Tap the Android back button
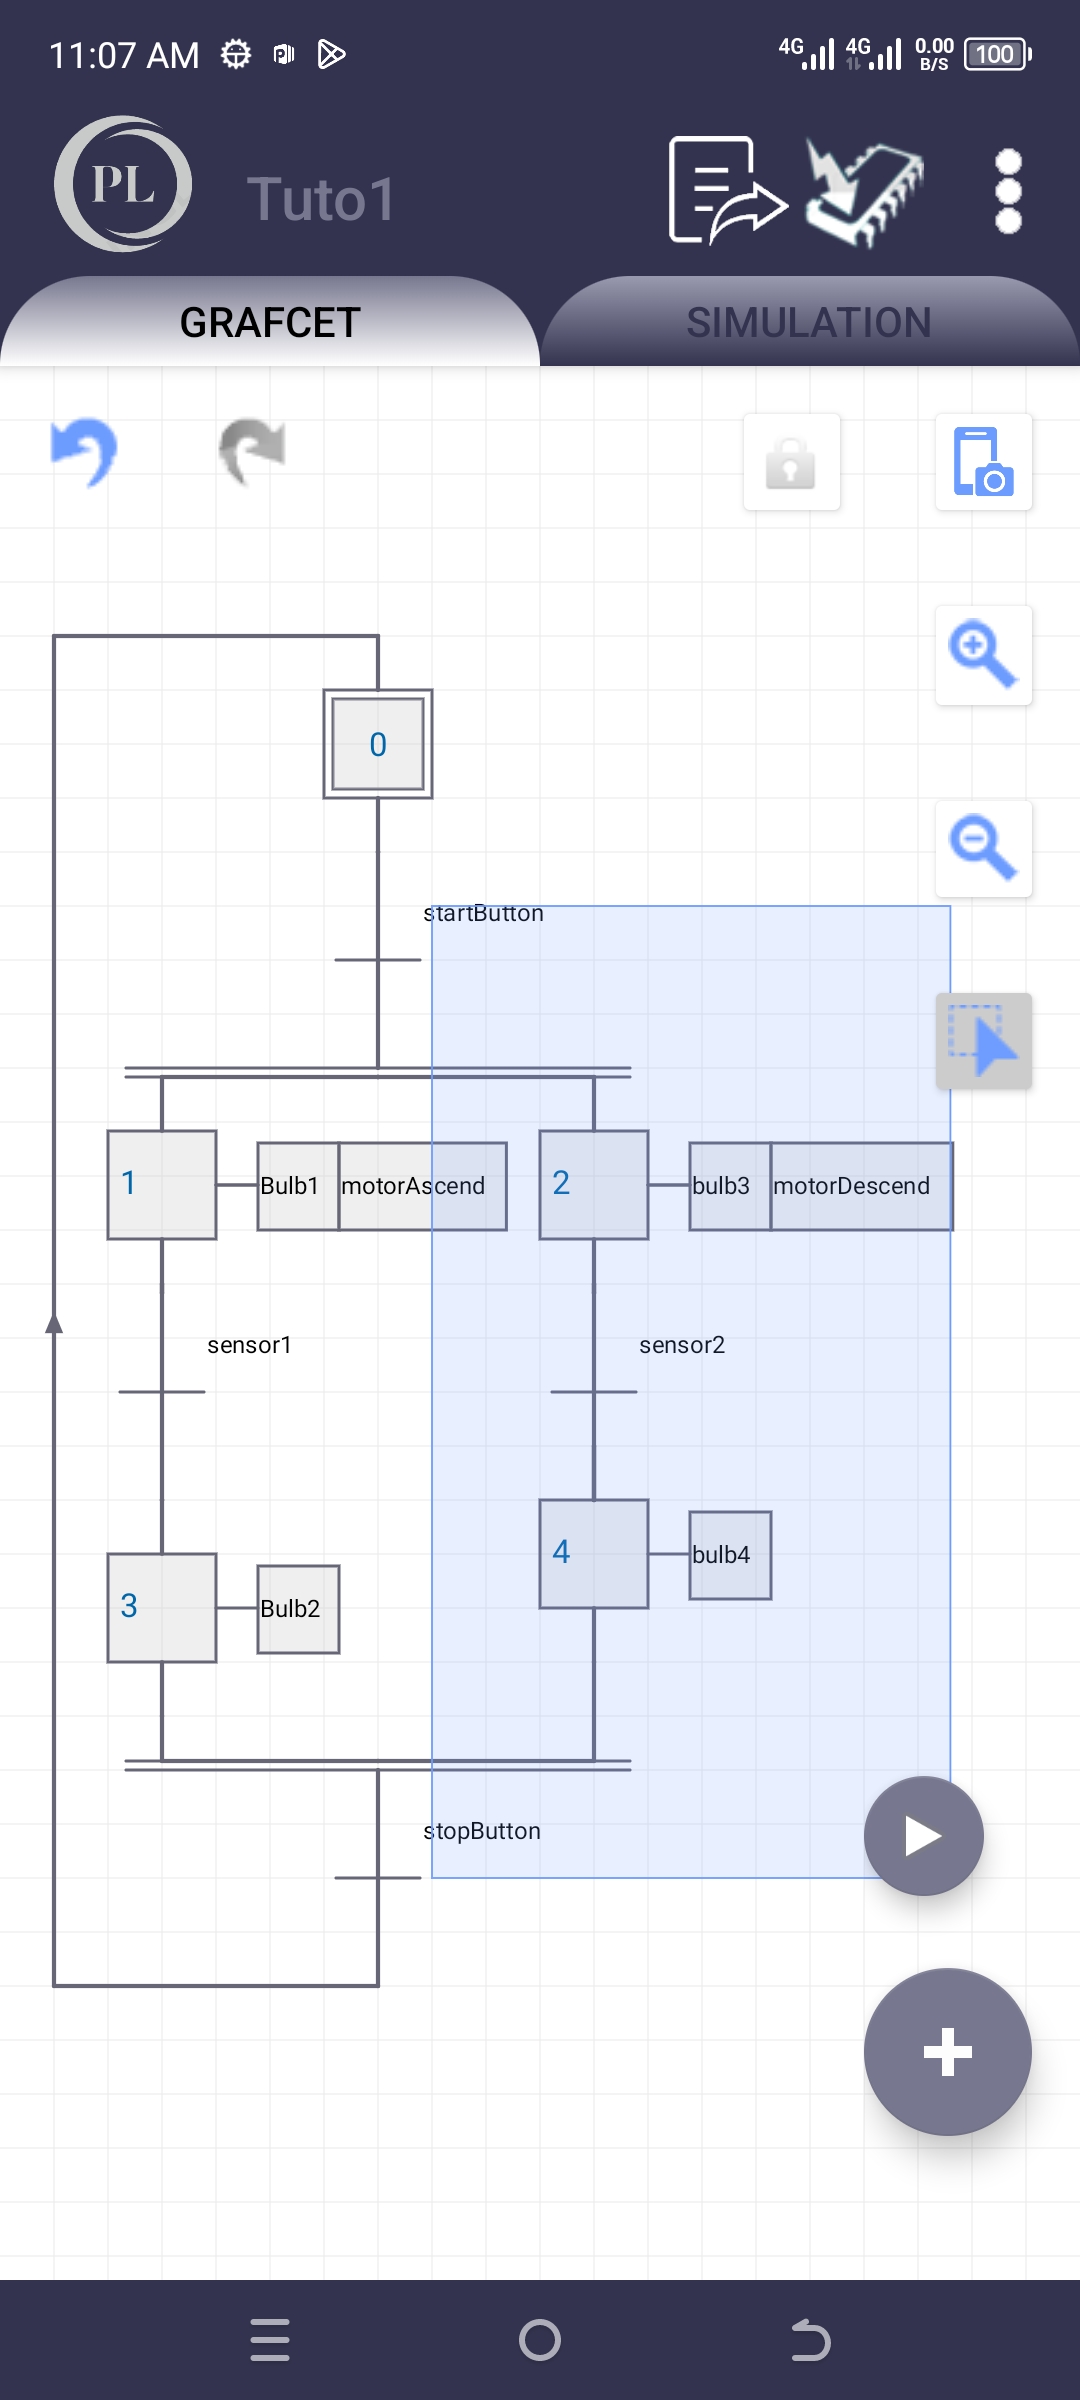1080x2400 pixels. click(810, 2340)
